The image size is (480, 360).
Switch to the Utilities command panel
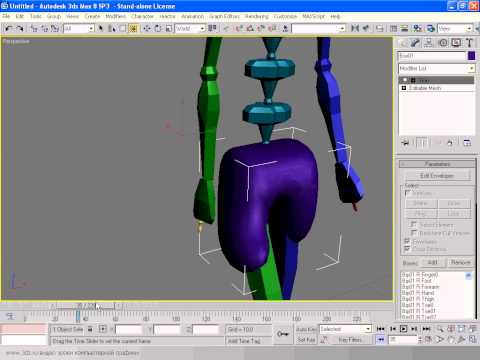click(x=469, y=43)
